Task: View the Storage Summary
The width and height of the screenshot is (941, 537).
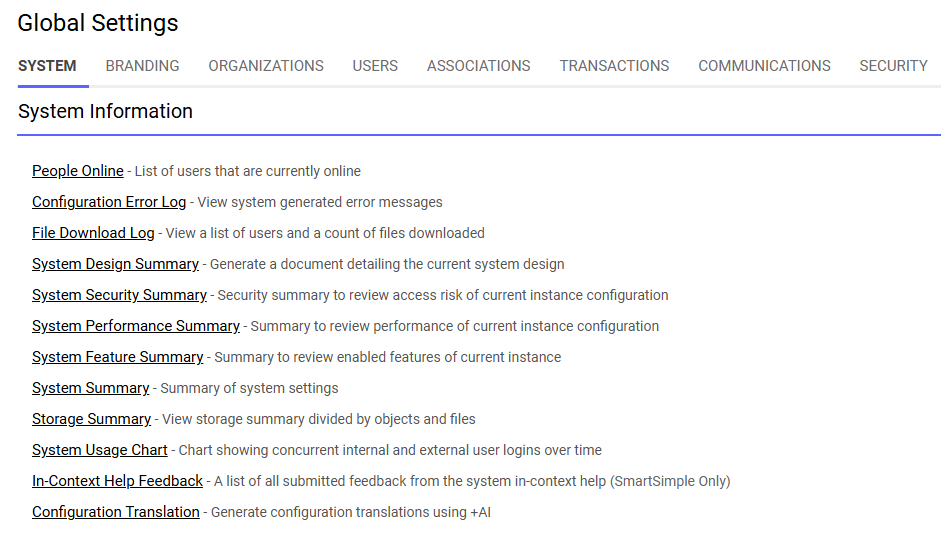Action: coord(91,419)
